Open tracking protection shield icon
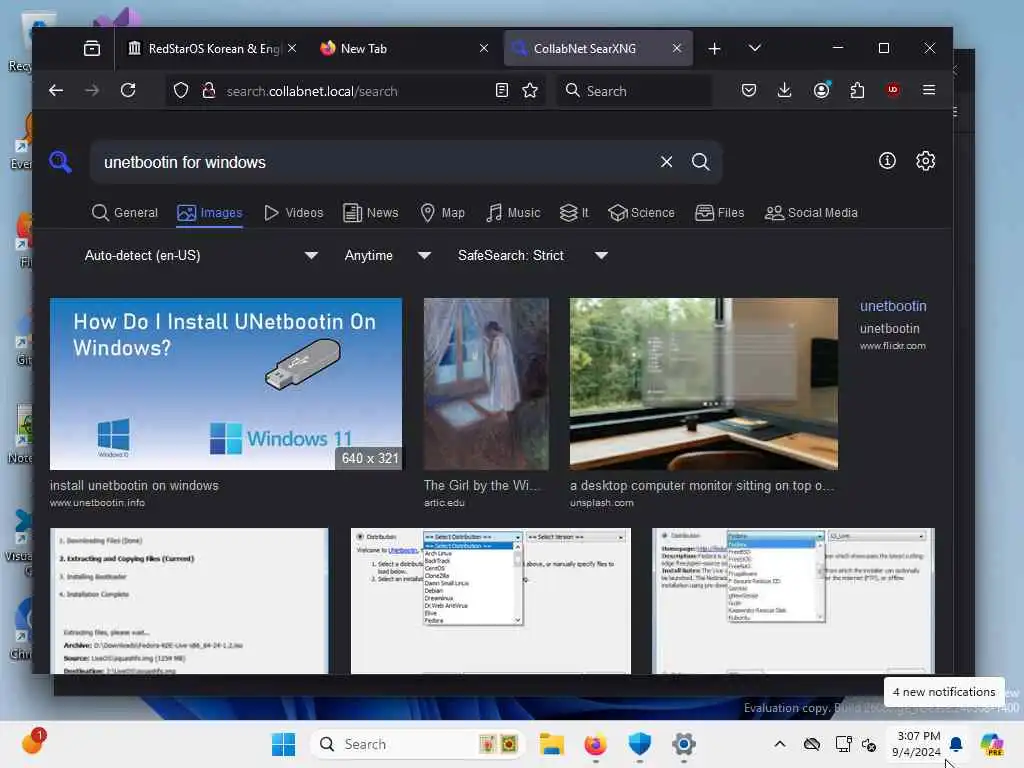This screenshot has width=1024, height=768. coord(181,90)
